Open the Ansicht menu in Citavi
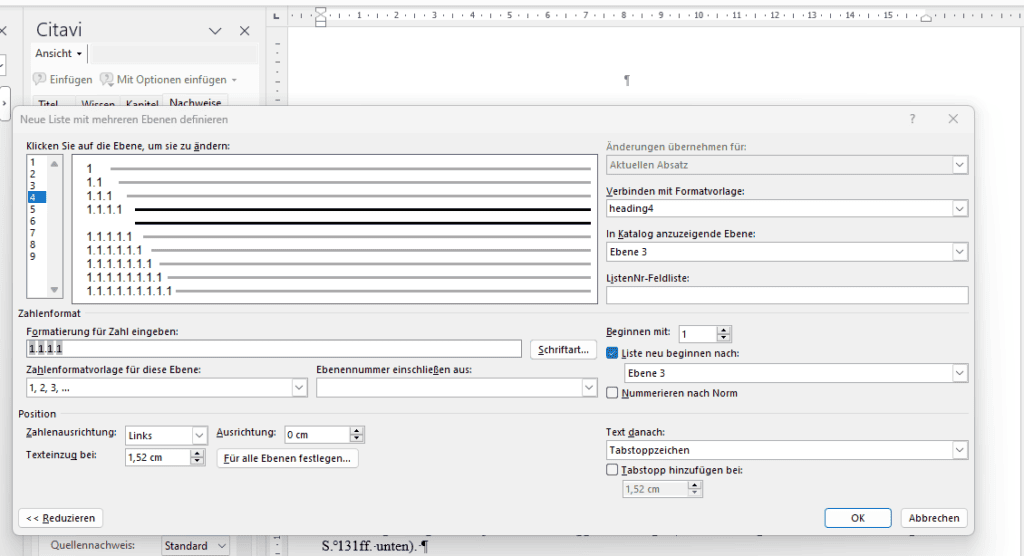Screen dimensions: 1024x556 (58, 53)
